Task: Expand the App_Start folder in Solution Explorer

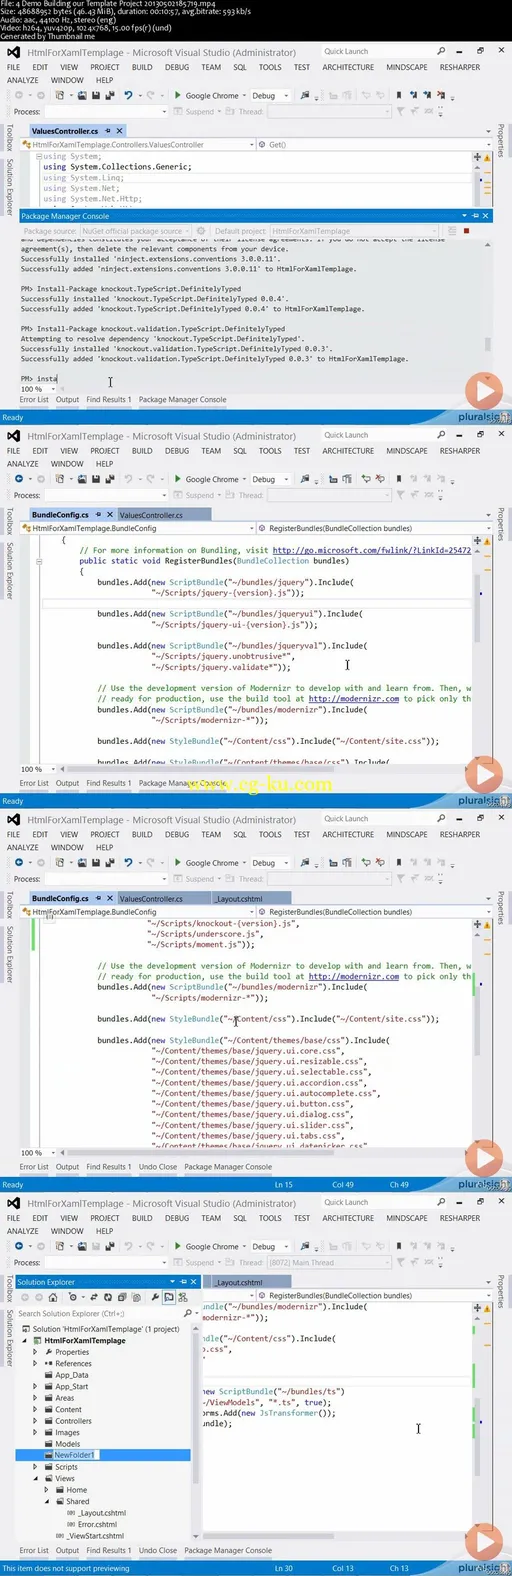Action: tap(36, 1387)
